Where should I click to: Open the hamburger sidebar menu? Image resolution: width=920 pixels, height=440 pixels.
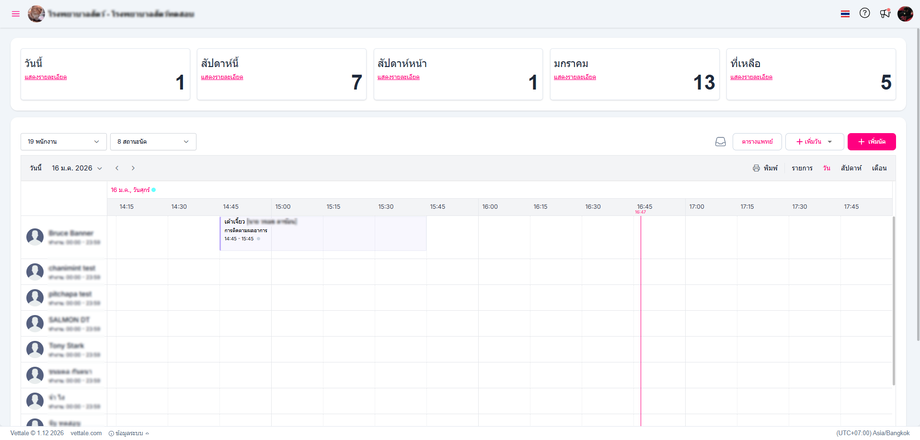click(15, 14)
